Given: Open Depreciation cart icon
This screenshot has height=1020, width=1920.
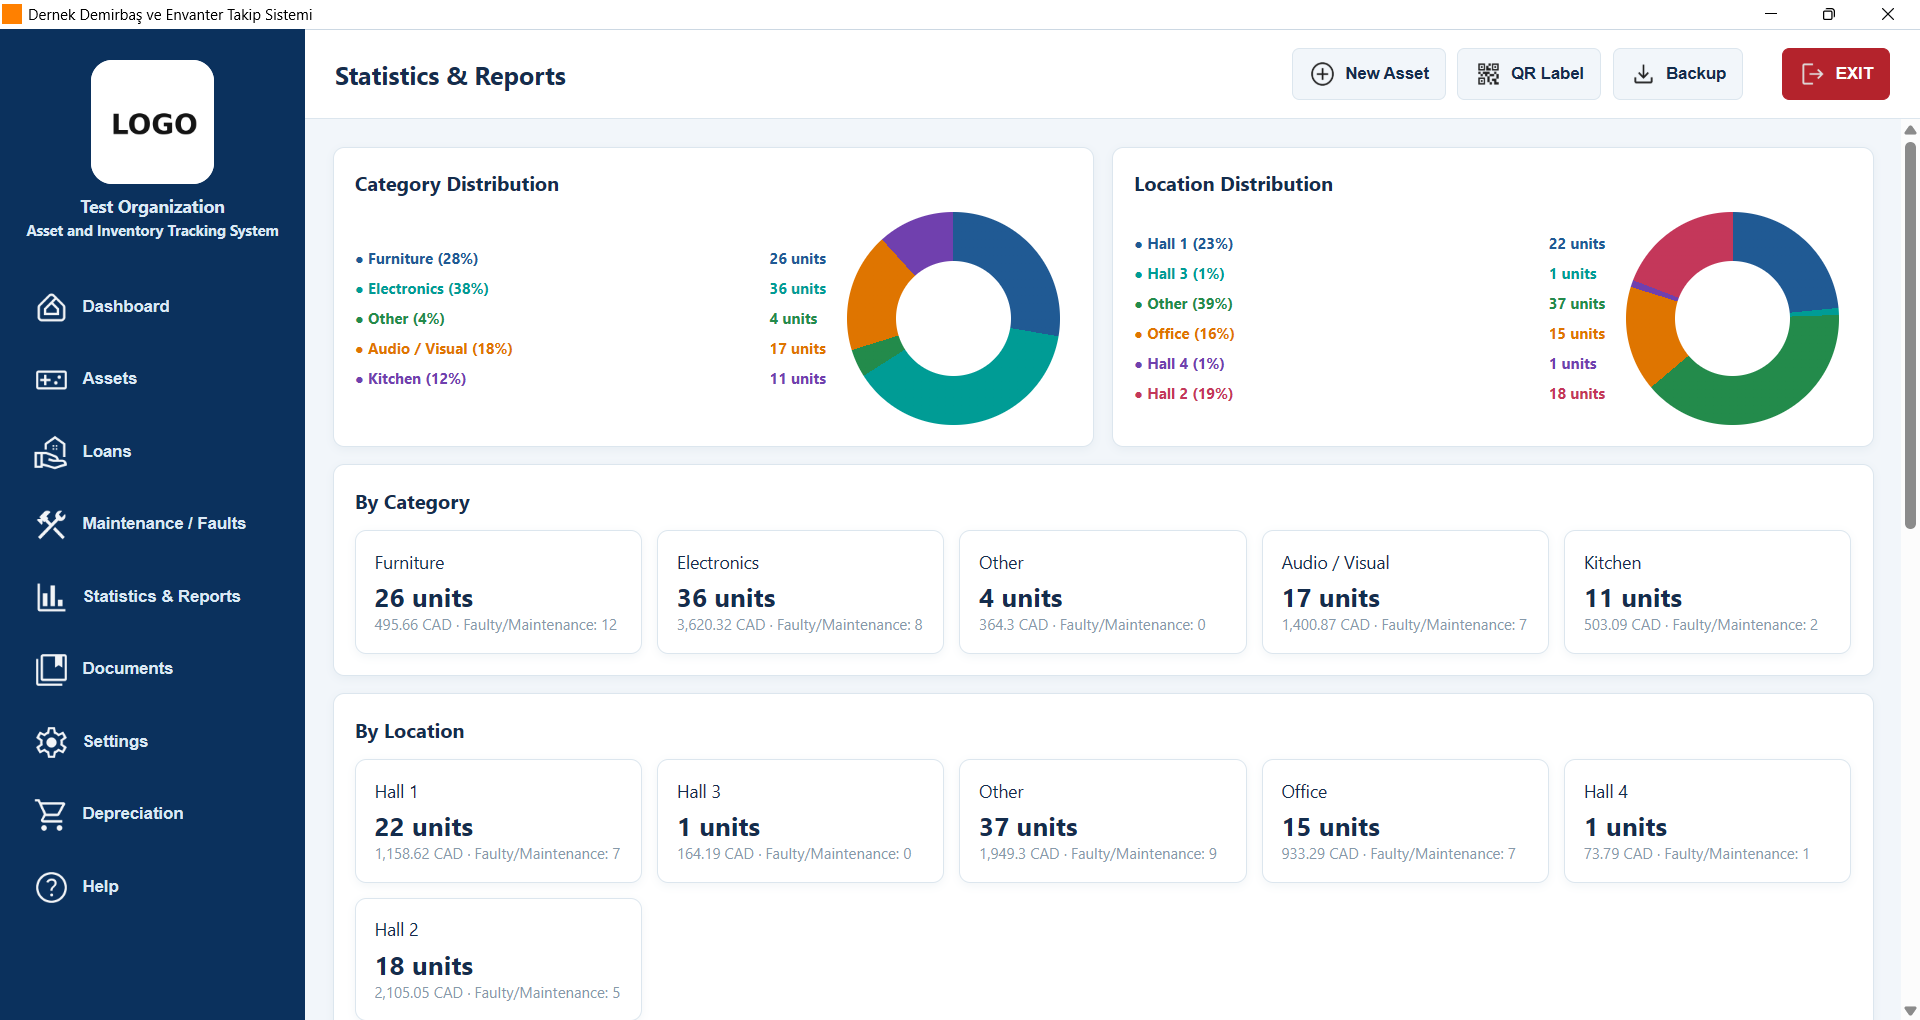Looking at the screenshot, I should (x=51, y=814).
